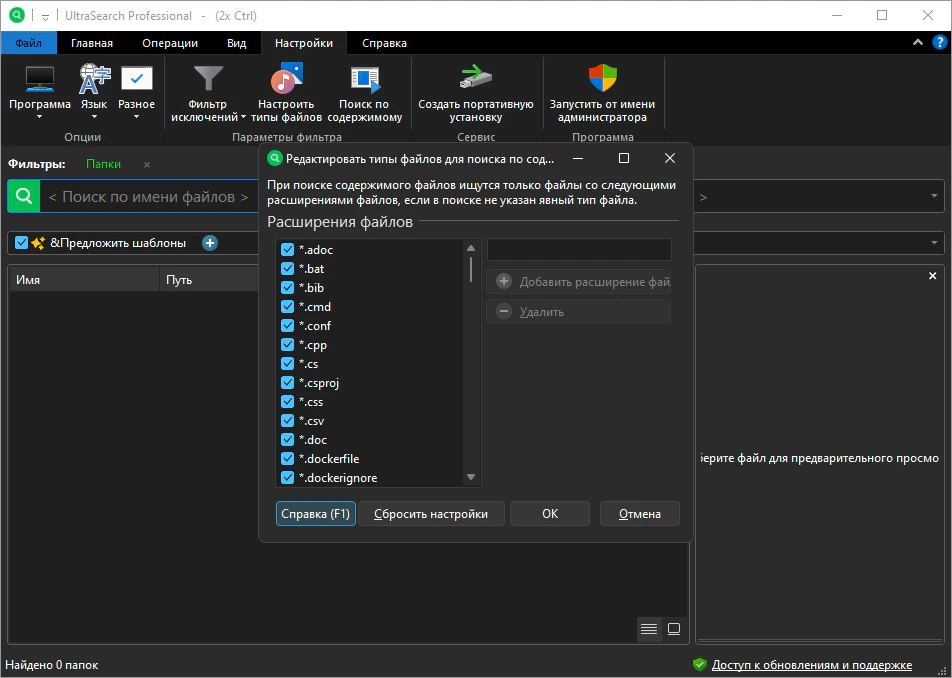Open the Файл menu tab
The width and height of the screenshot is (952, 678).
click(x=29, y=43)
